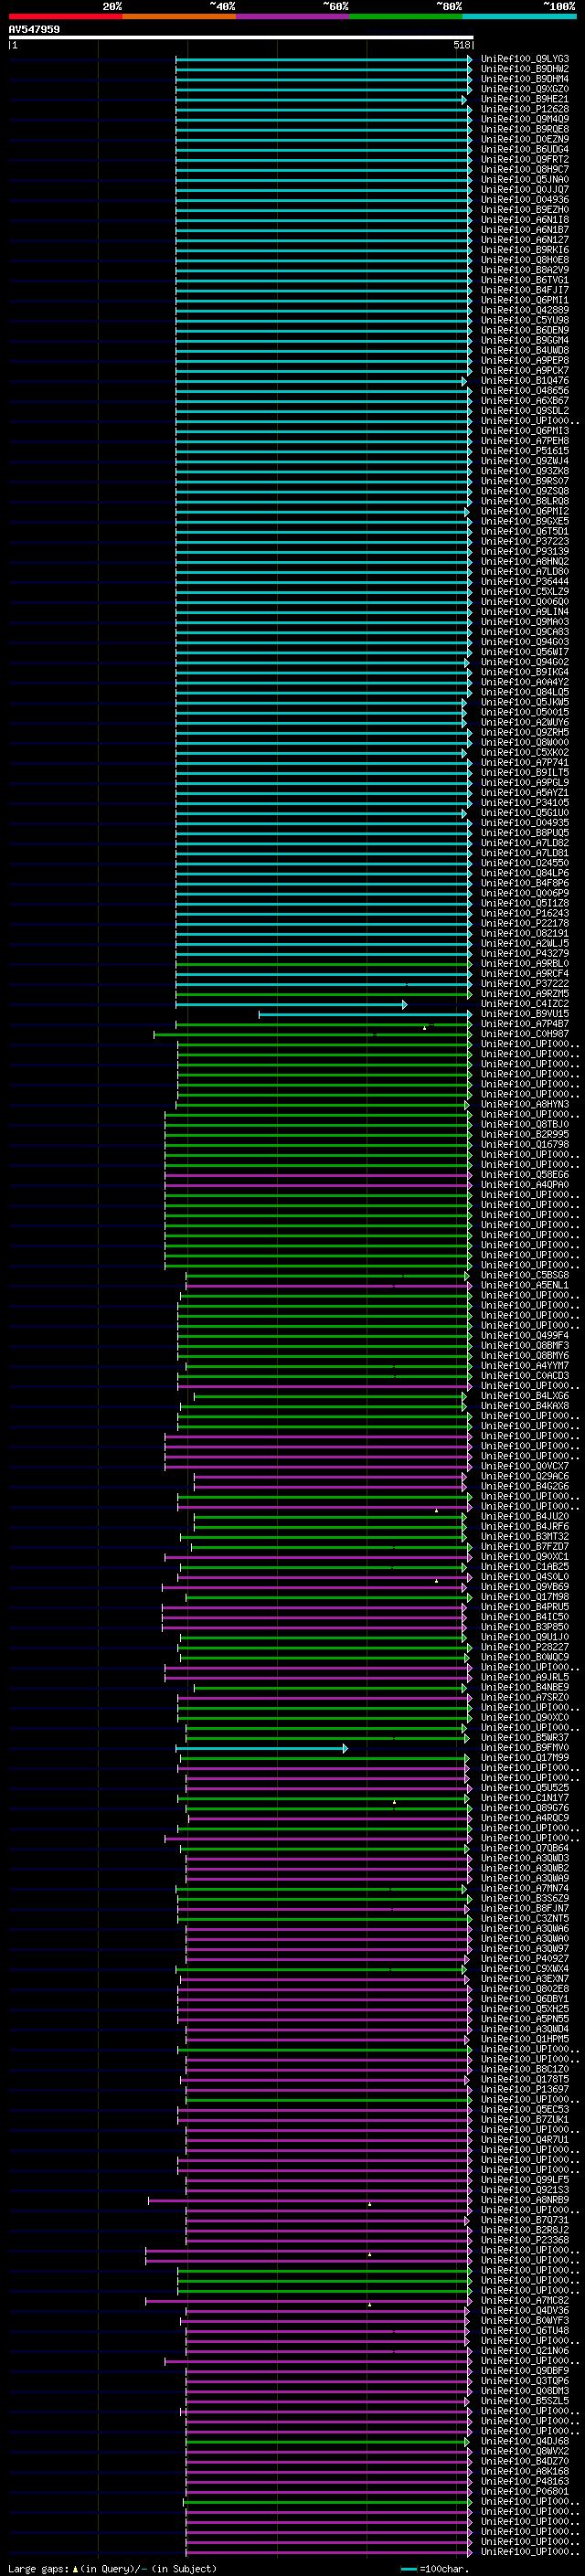Select label UniRef100_A7PEH8
The width and height of the screenshot is (585, 2576).
point(525,441)
